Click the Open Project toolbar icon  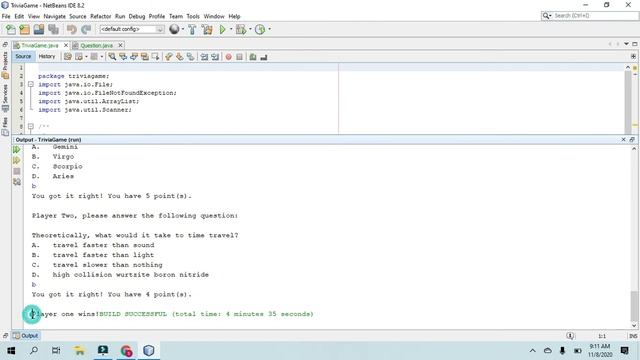[x=39, y=29]
